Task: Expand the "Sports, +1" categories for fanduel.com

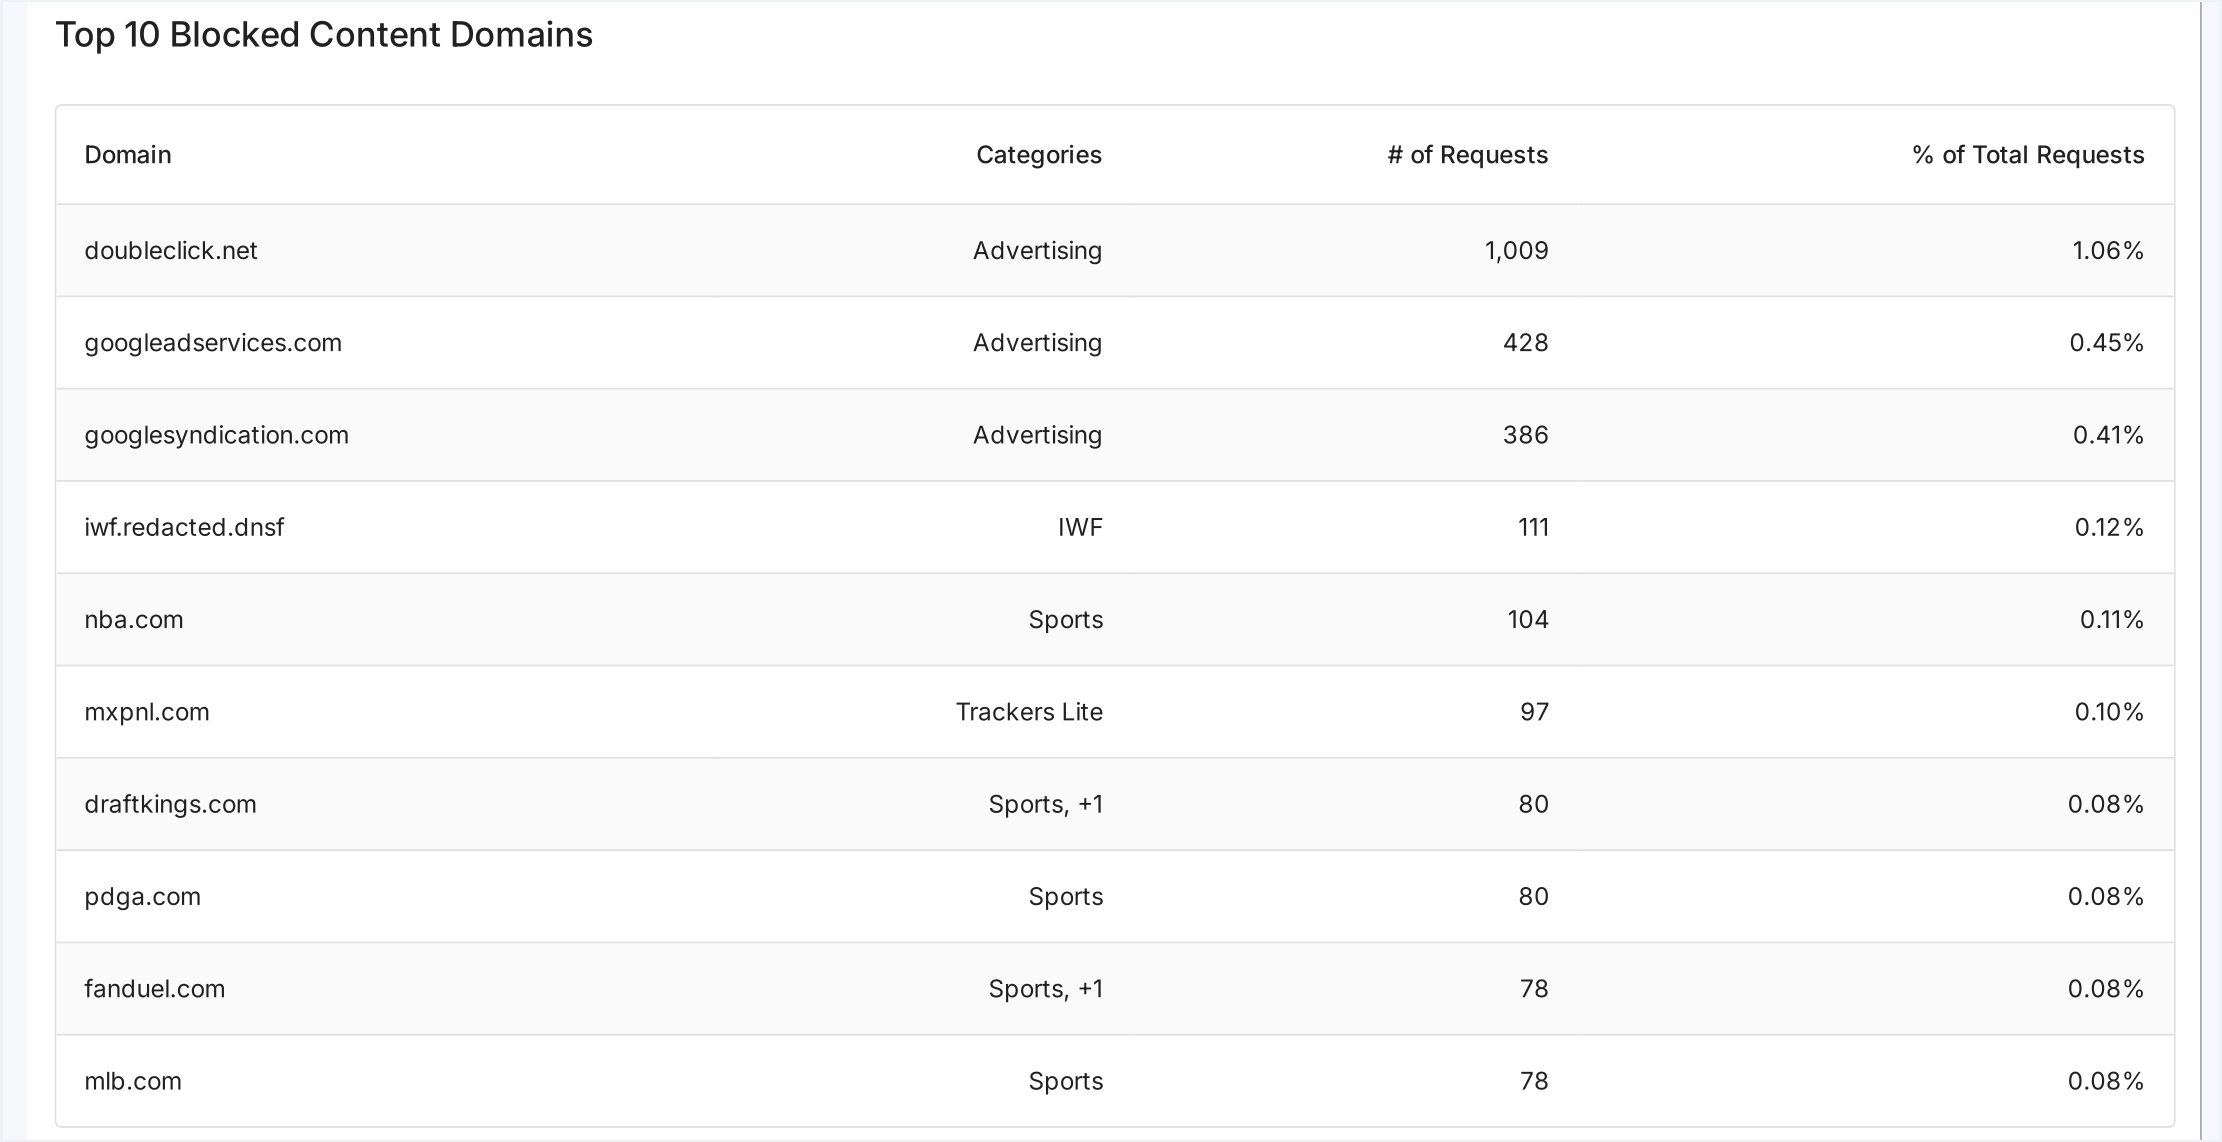Action: click(1045, 989)
